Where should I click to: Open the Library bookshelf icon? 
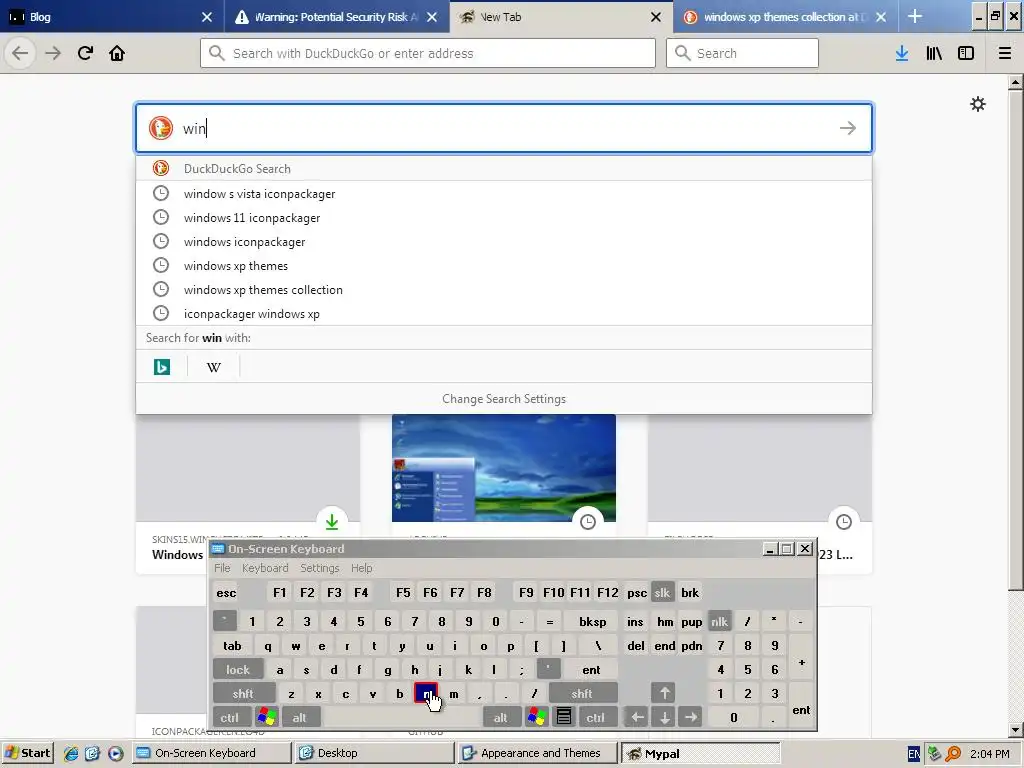[x=934, y=53]
